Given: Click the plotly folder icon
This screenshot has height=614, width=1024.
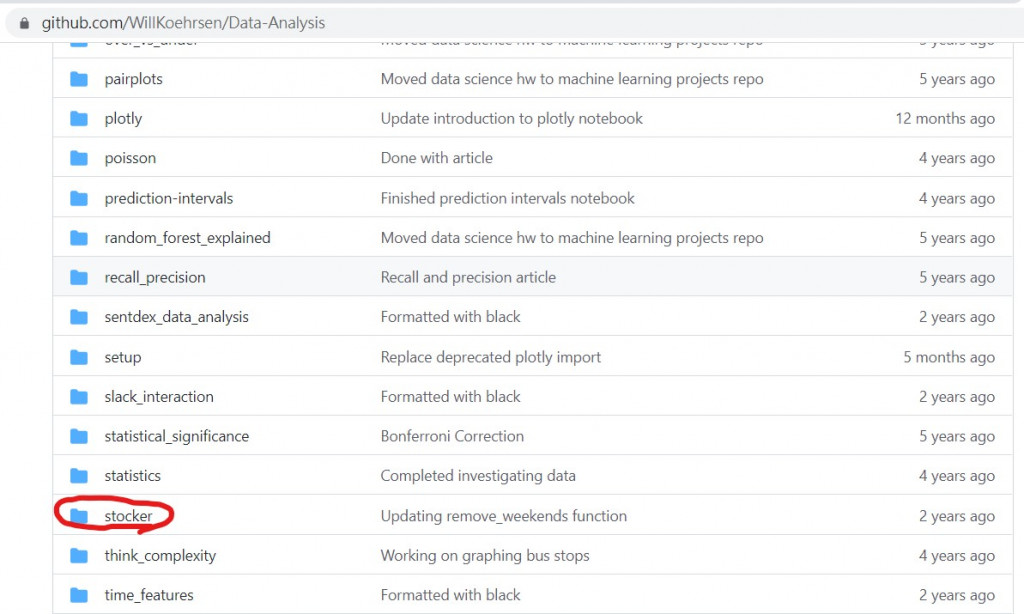Looking at the screenshot, I should [79, 118].
